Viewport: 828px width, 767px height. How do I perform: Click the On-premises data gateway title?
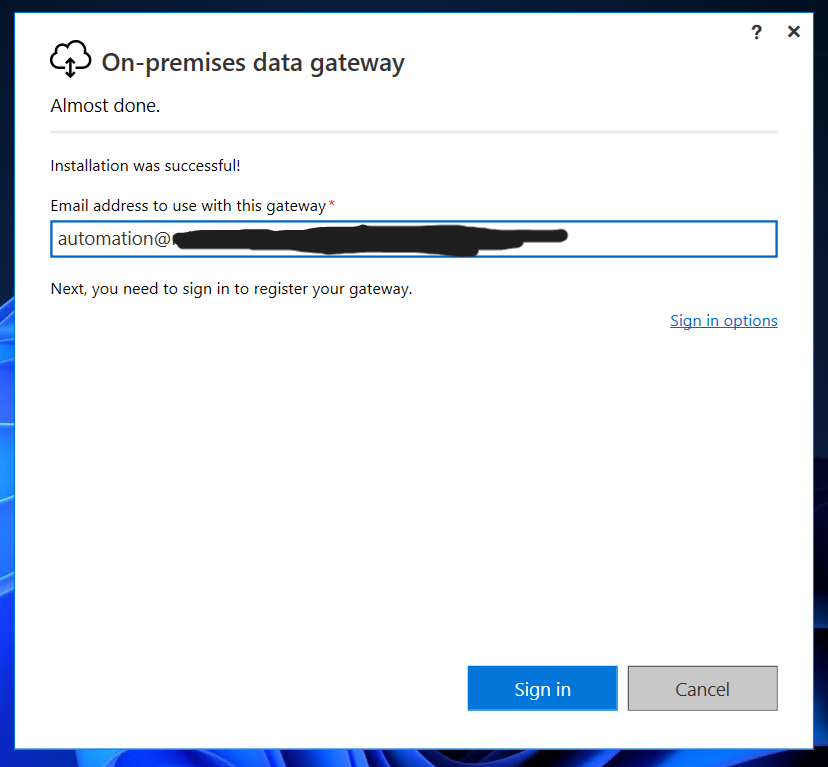click(253, 63)
